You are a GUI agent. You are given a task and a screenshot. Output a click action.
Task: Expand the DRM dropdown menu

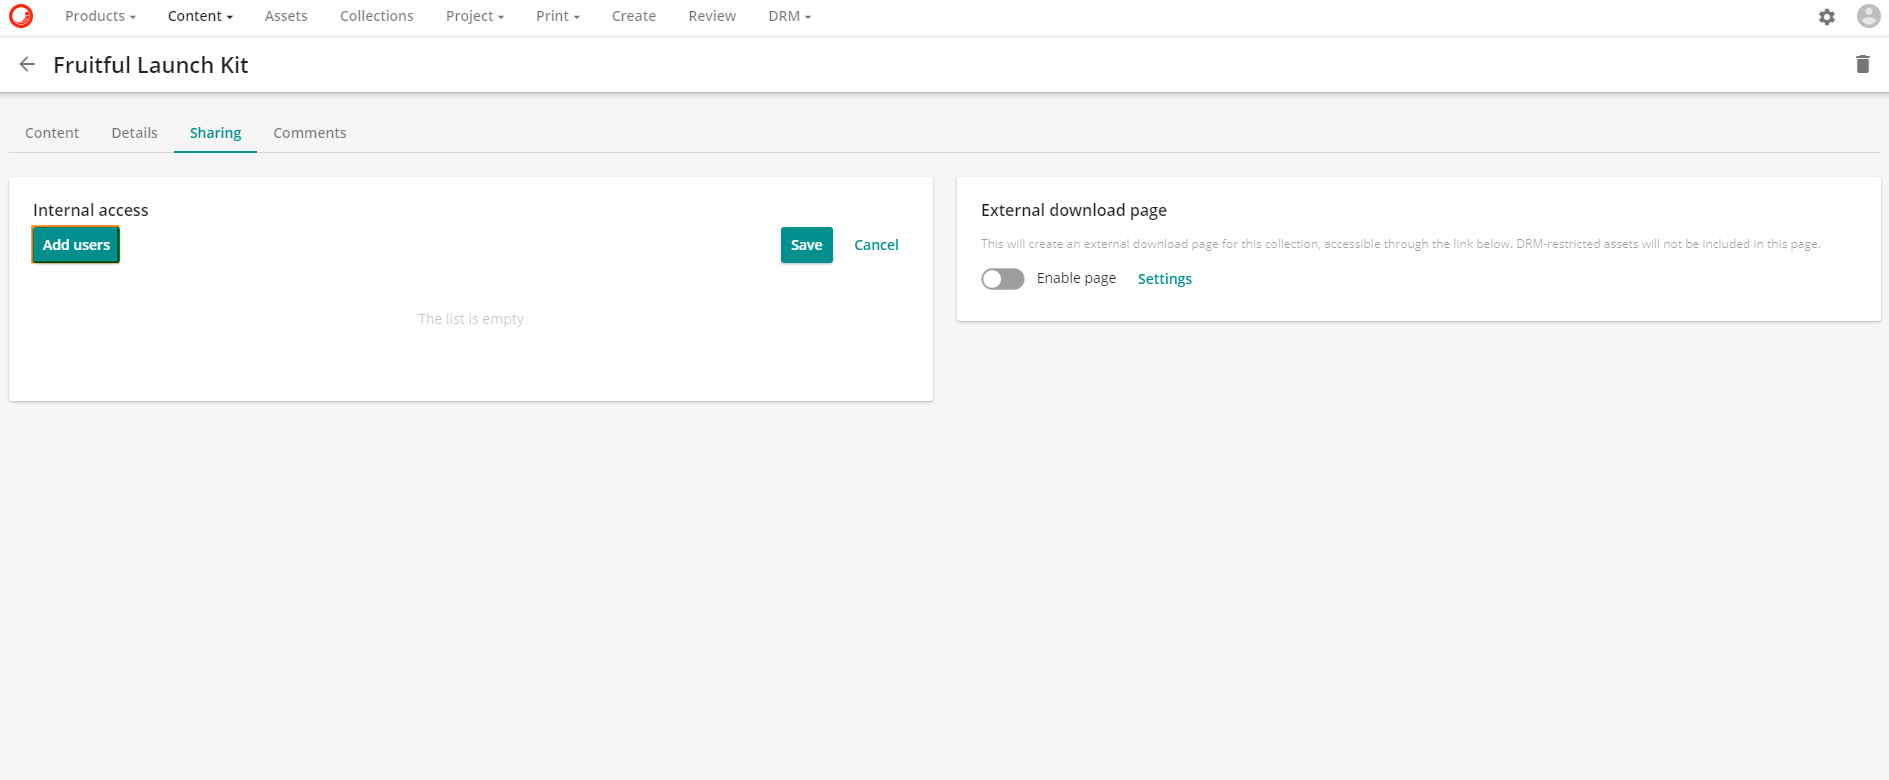[789, 16]
